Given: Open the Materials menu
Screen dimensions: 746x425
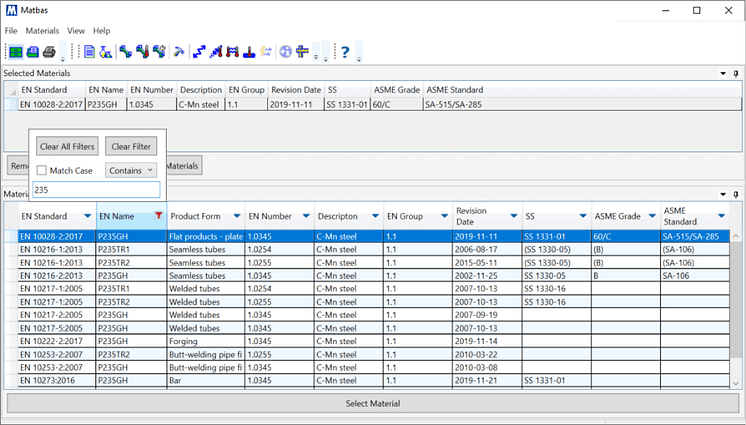Looking at the screenshot, I should pyautogui.click(x=42, y=31).
